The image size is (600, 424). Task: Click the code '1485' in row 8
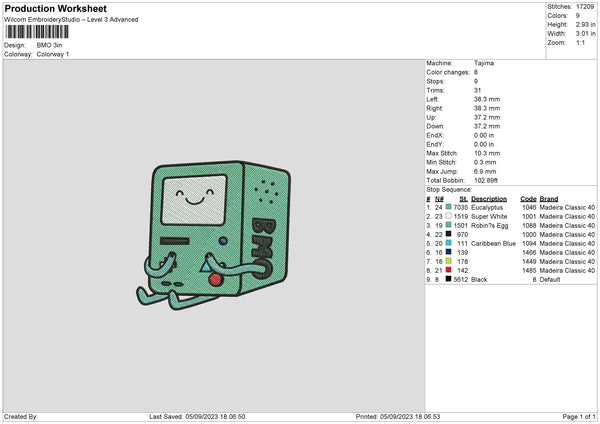529,270
